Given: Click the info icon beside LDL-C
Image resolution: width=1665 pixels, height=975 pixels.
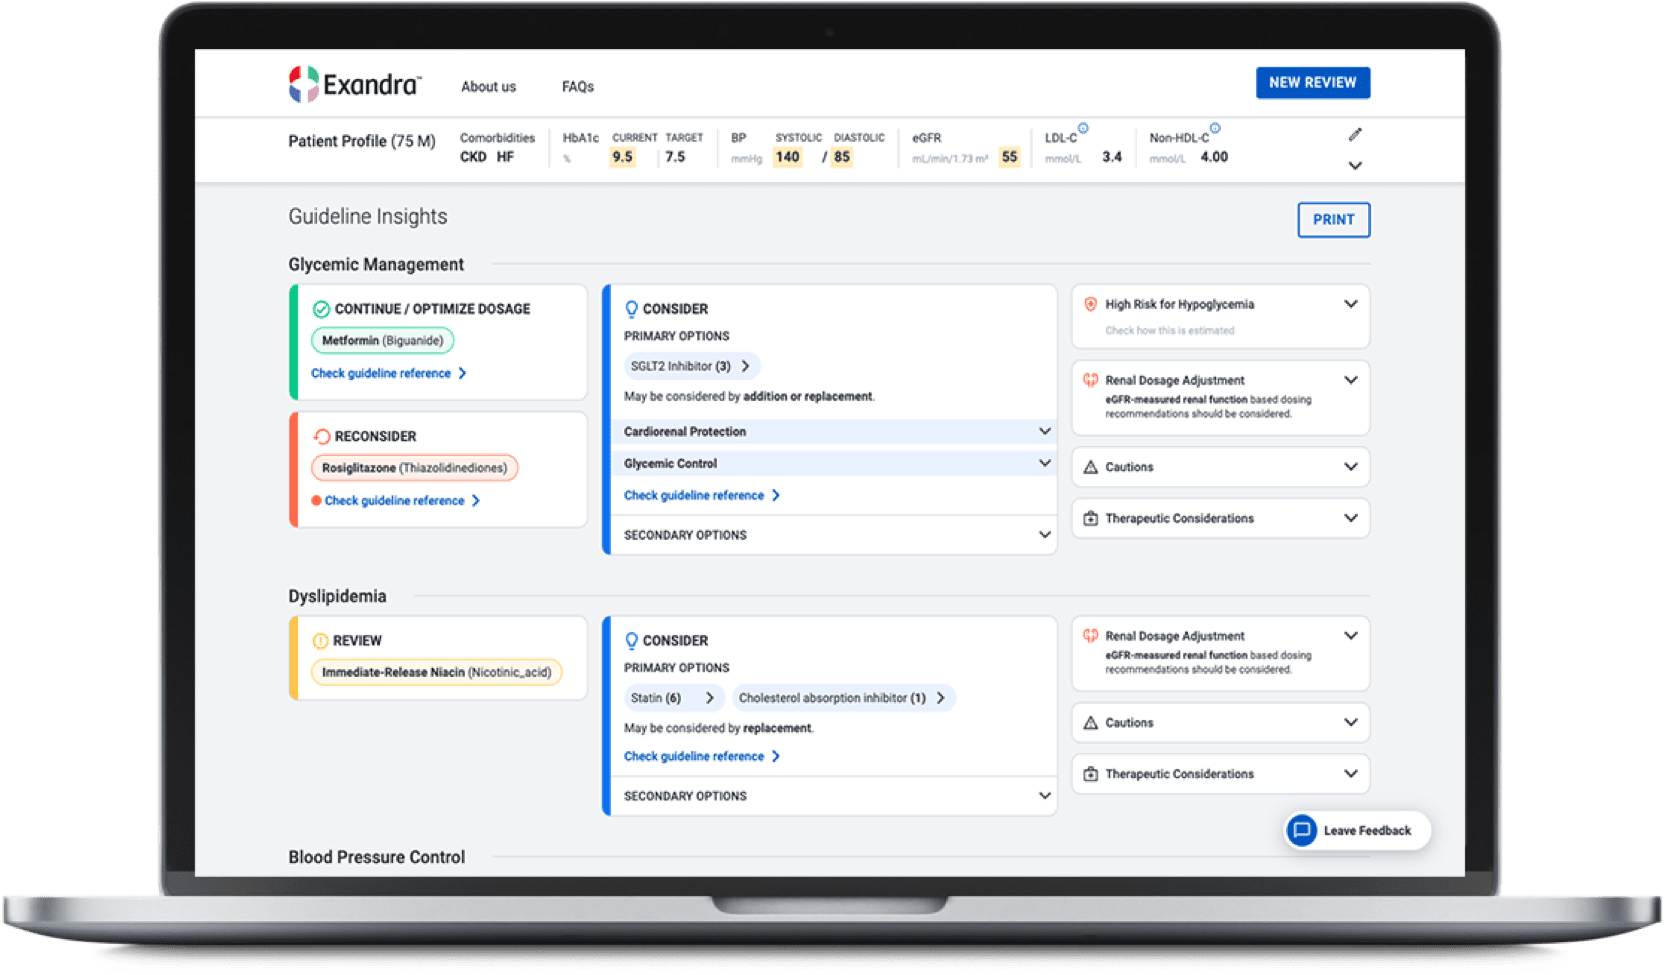Looking at the screenshot, I should [x=1083, y=128].
